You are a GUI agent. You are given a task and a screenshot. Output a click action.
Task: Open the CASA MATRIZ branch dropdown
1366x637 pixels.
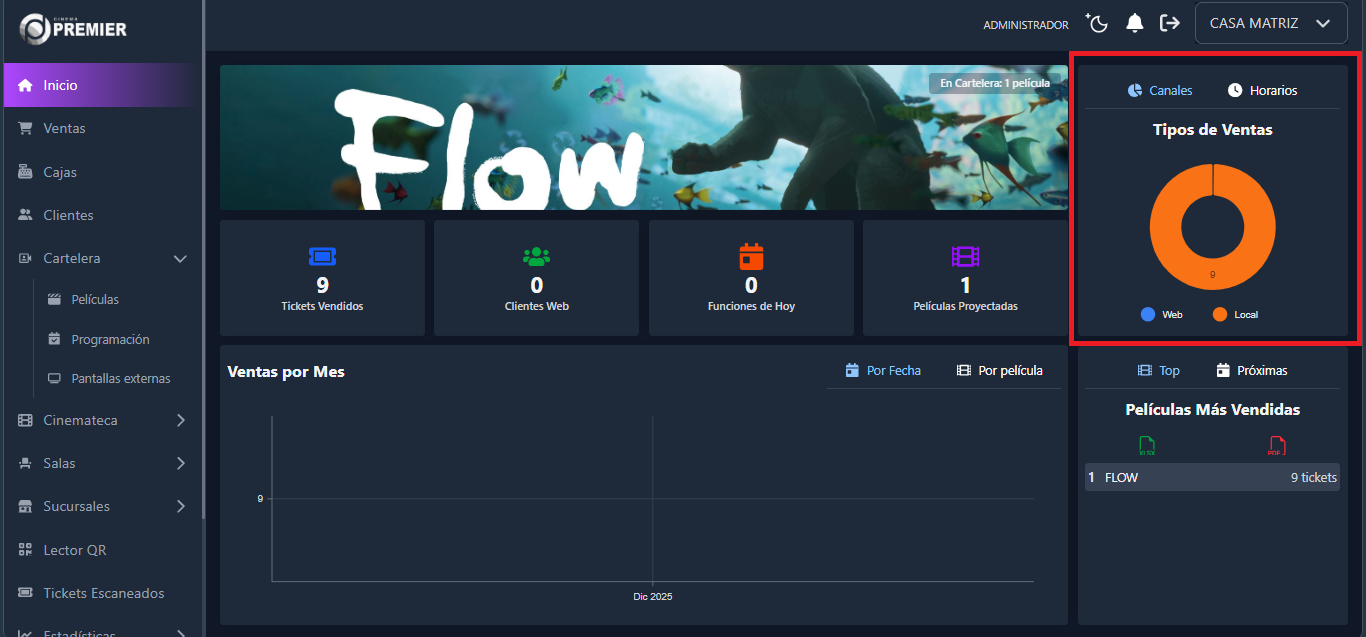[1270, 23]
